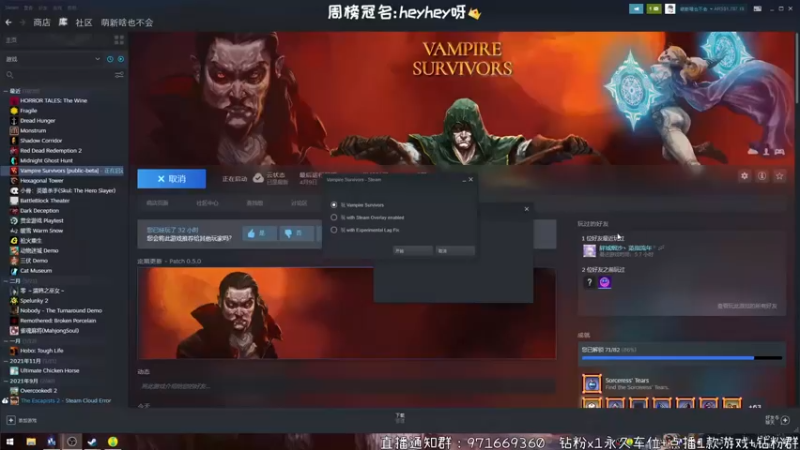Select Red Dead Redemption 2 in library

click(51, 151)
